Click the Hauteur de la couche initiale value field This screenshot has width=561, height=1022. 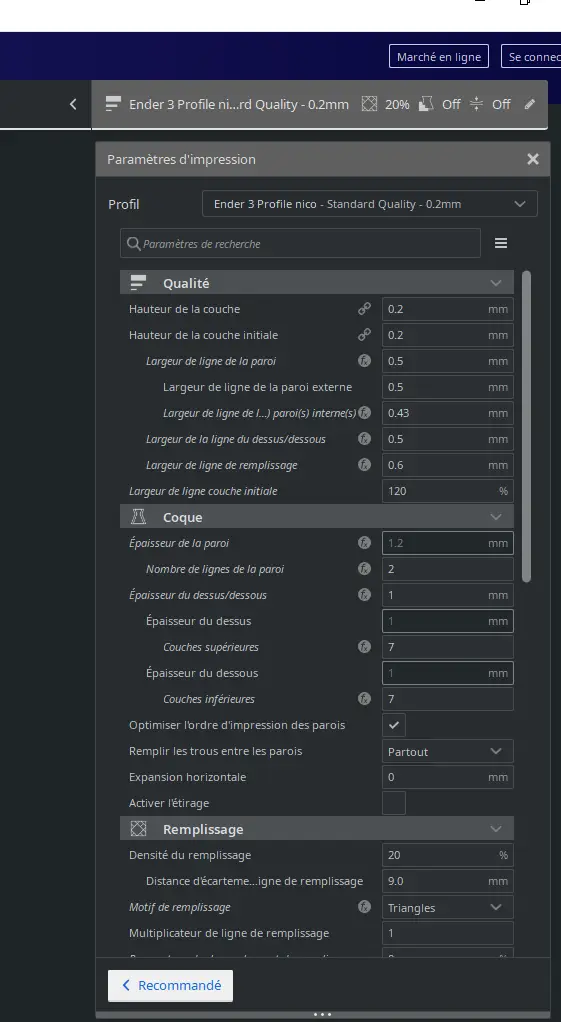(448, 335)
